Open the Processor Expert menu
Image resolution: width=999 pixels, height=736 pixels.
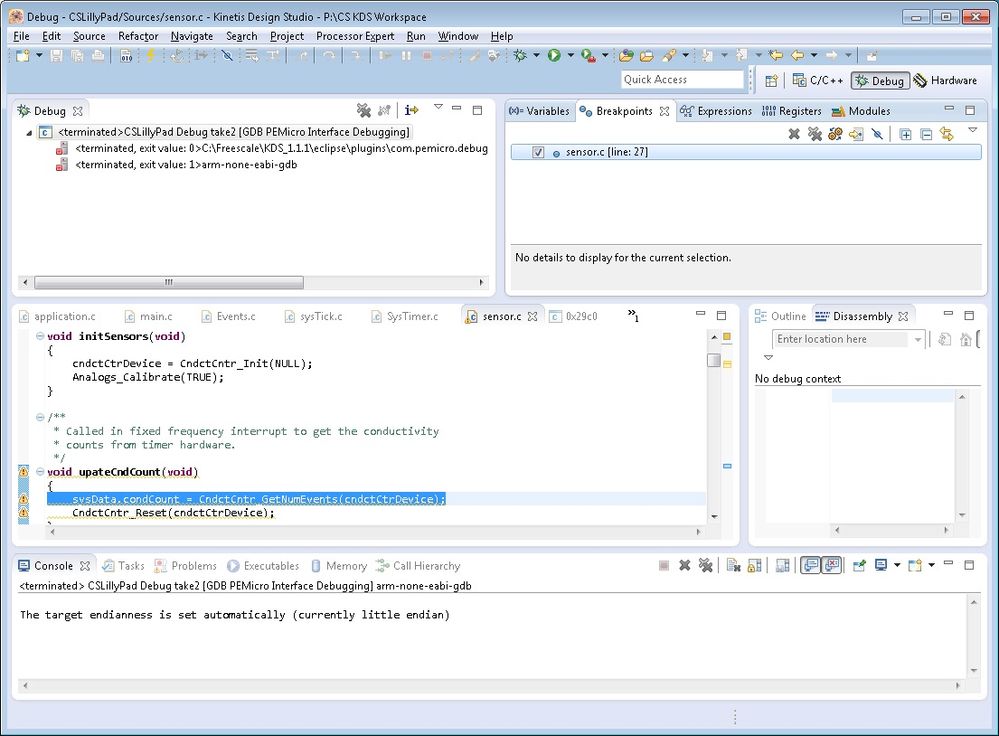[355, 36]
